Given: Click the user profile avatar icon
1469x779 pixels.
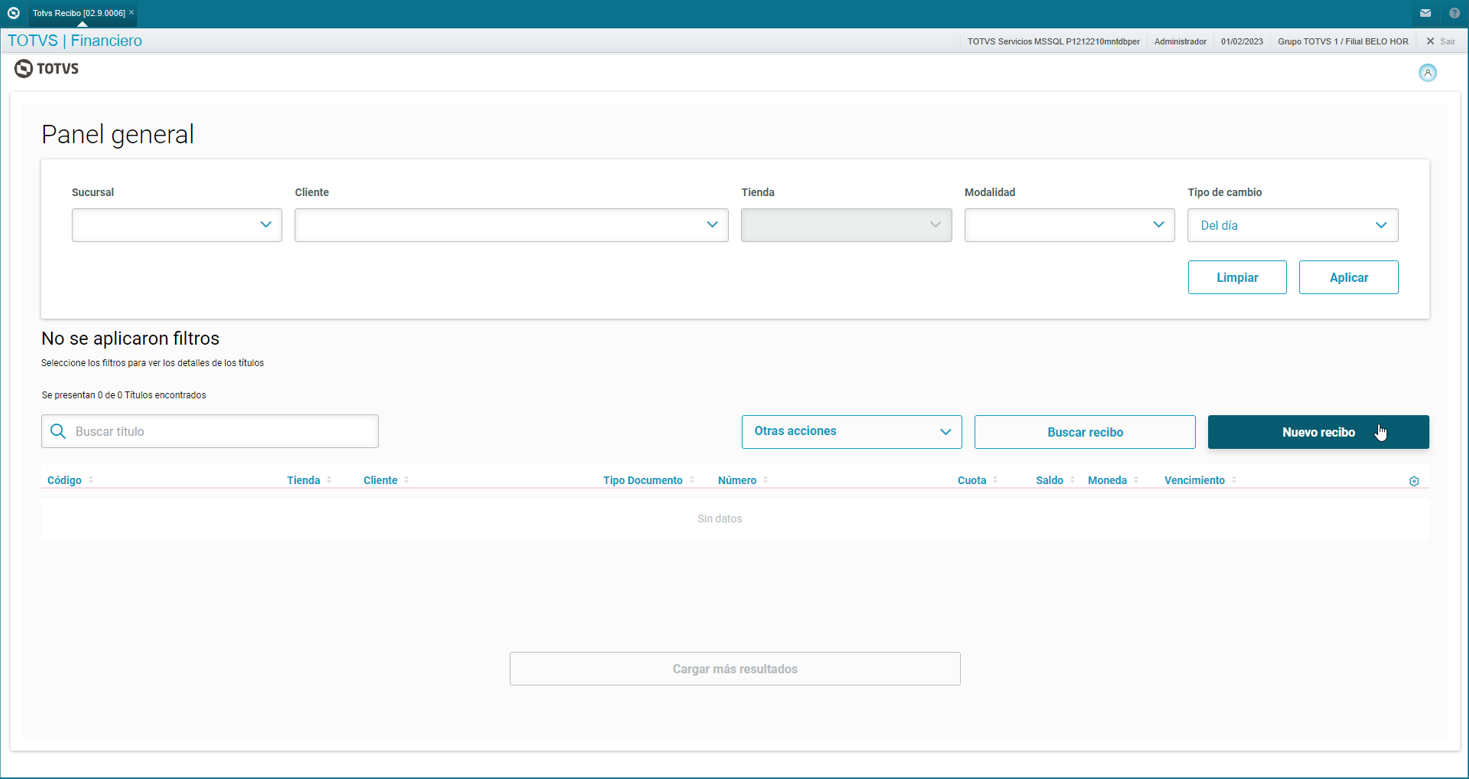Looking at the screenshot, I should 1427,73.
